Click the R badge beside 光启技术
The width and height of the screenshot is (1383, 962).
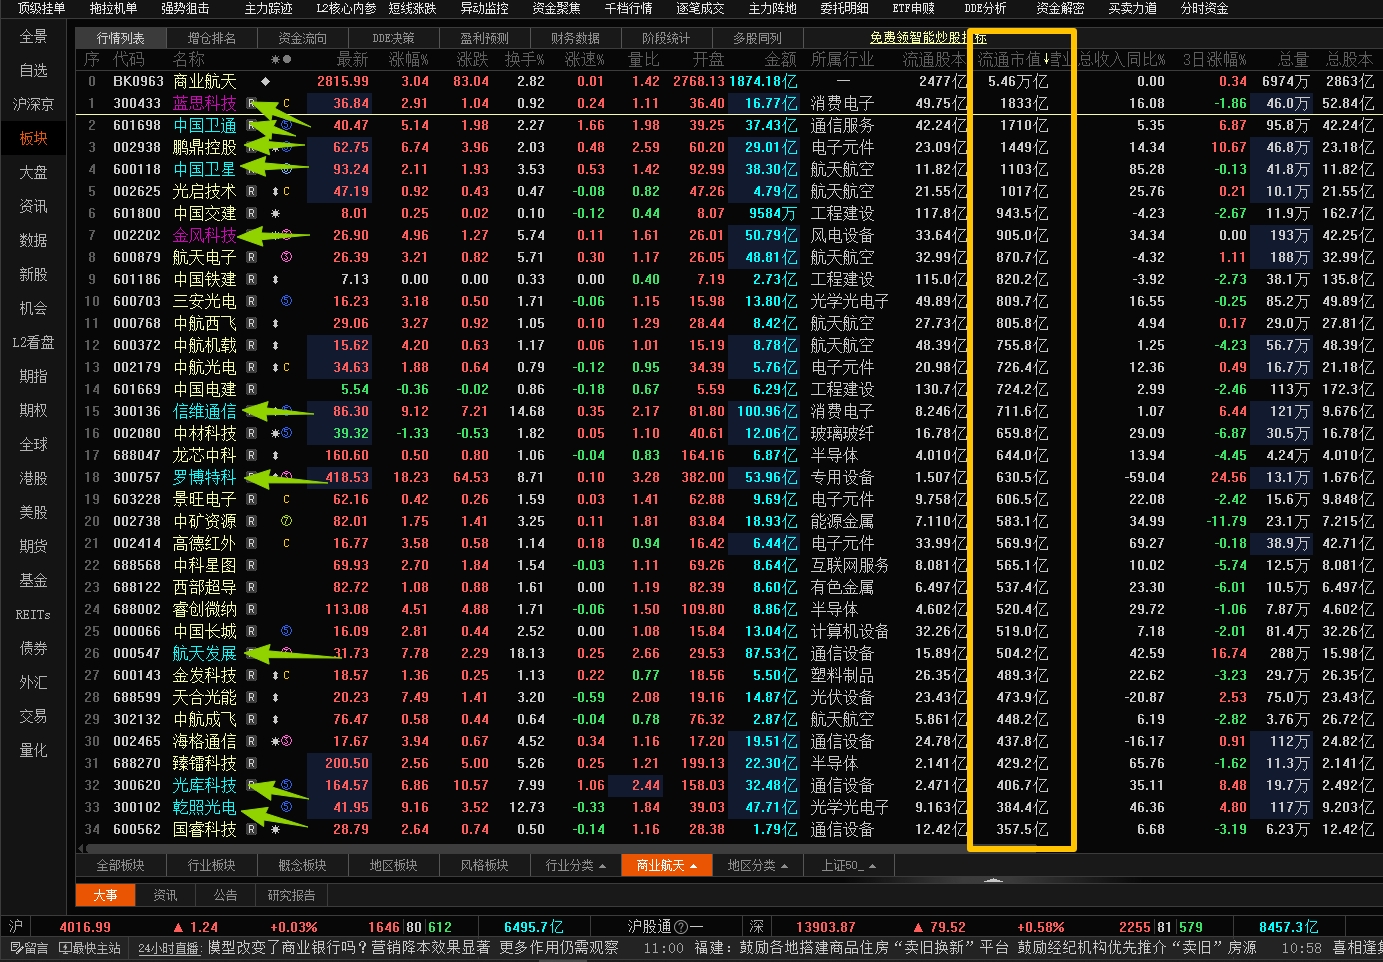coord(252,191)
